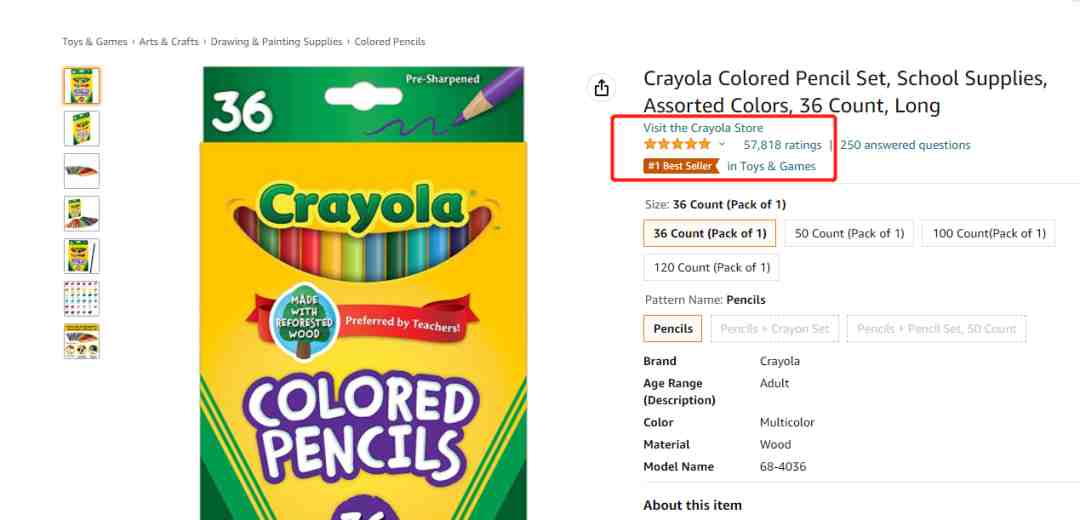Visit the Crayola Store link
This screenshot has height=520, width=1080.
[x=703, y=128]
